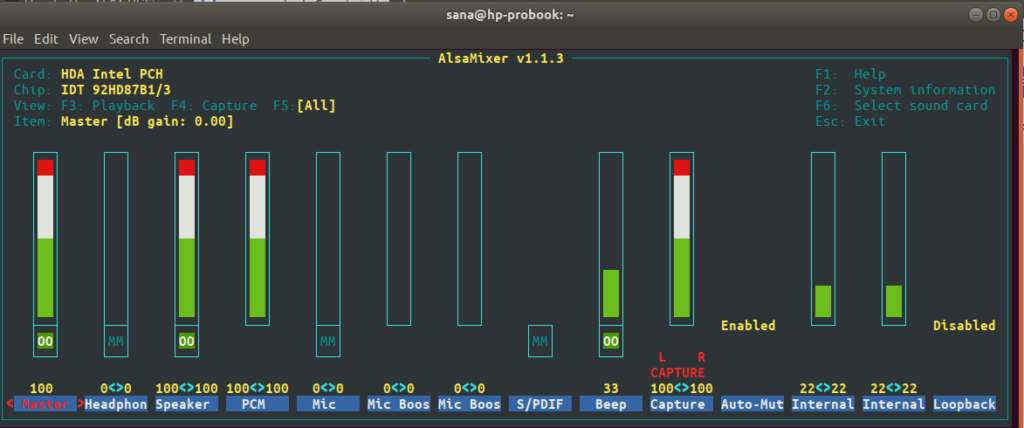
Task: Open the Search menu
Action: pyautogui.click(x=129, y=39)
